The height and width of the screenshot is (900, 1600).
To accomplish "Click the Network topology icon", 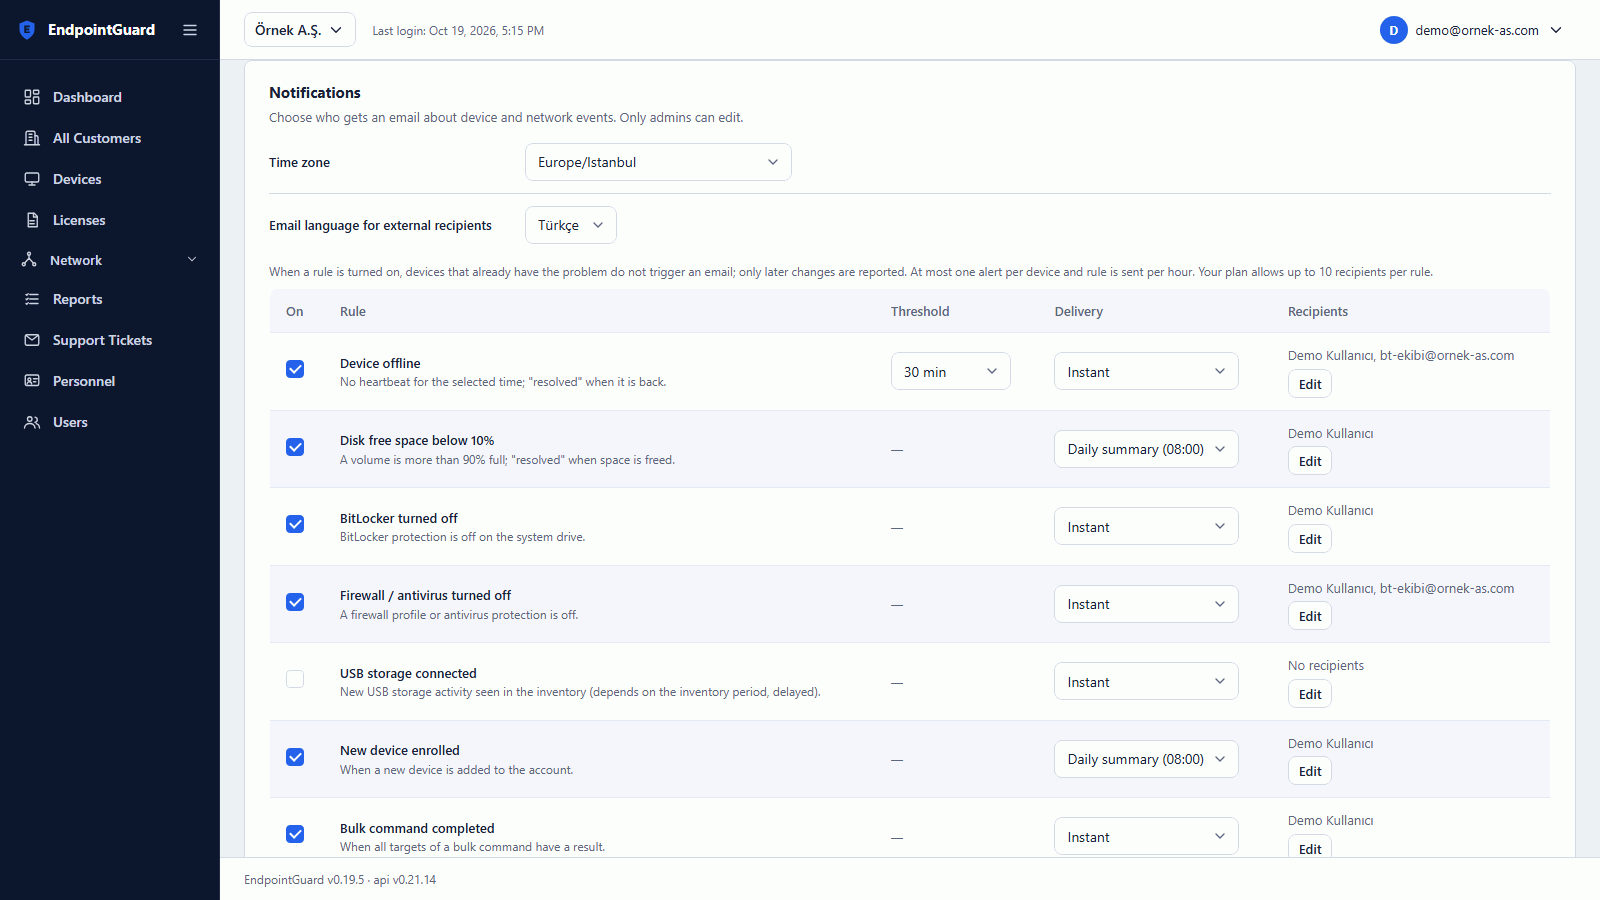I will pyautogui.click(x=29, y=260).
